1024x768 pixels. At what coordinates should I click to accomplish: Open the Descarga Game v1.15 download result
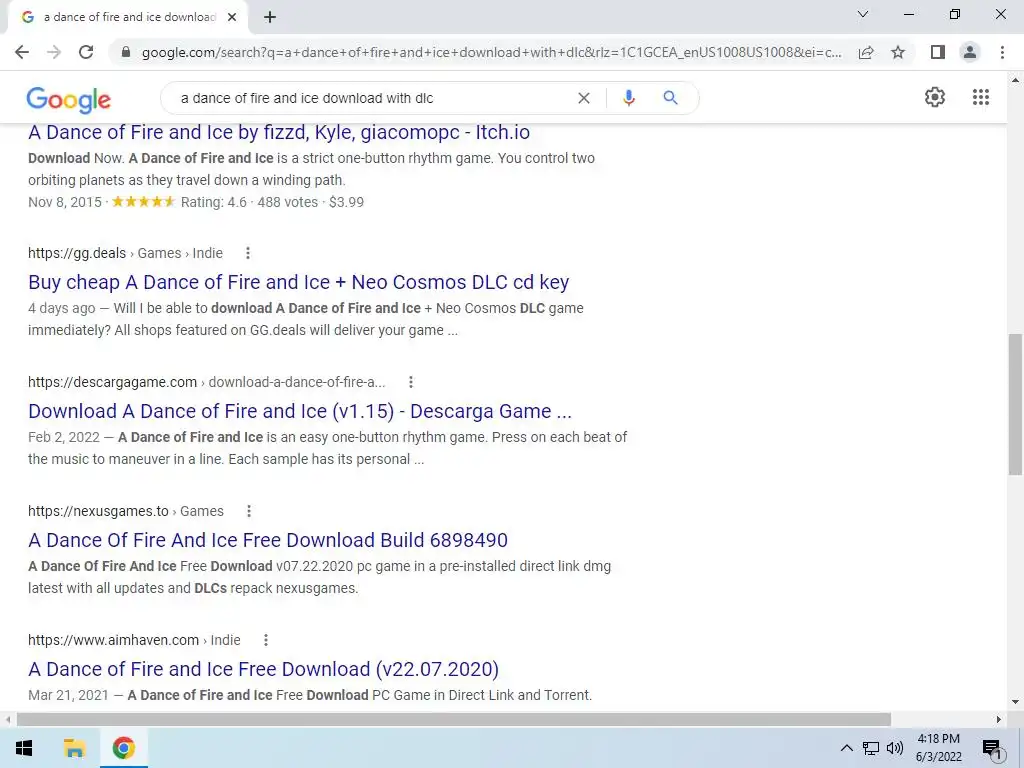300,411
